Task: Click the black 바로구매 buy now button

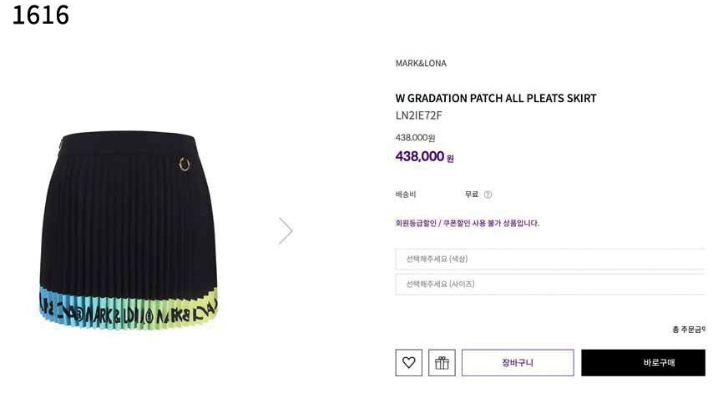Action: pyautogui.click(x=643, y=363)
